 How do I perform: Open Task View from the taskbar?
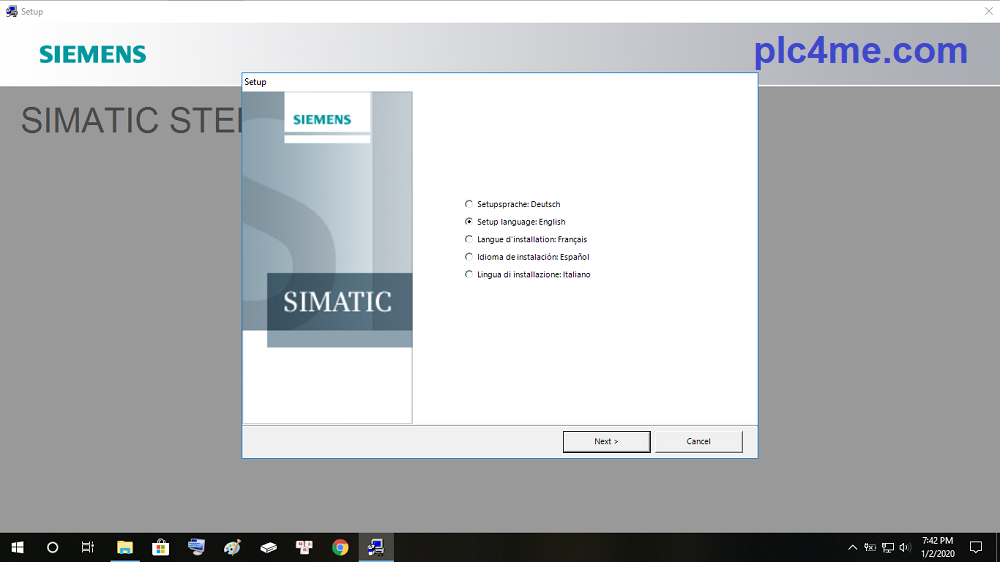click(x=88, y=547)
